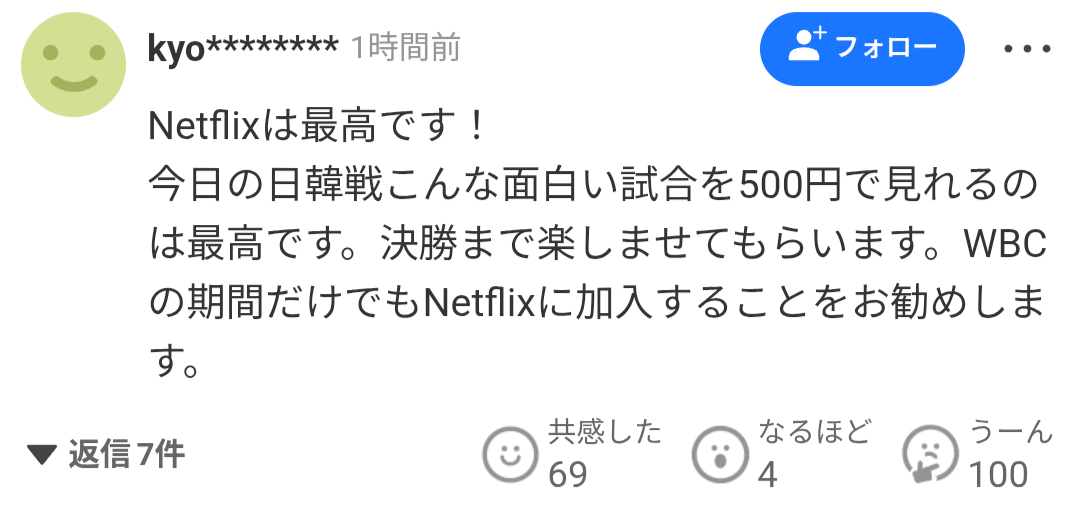Select the なるほど reaction label

pyautogui.click(x=815, y=432)
